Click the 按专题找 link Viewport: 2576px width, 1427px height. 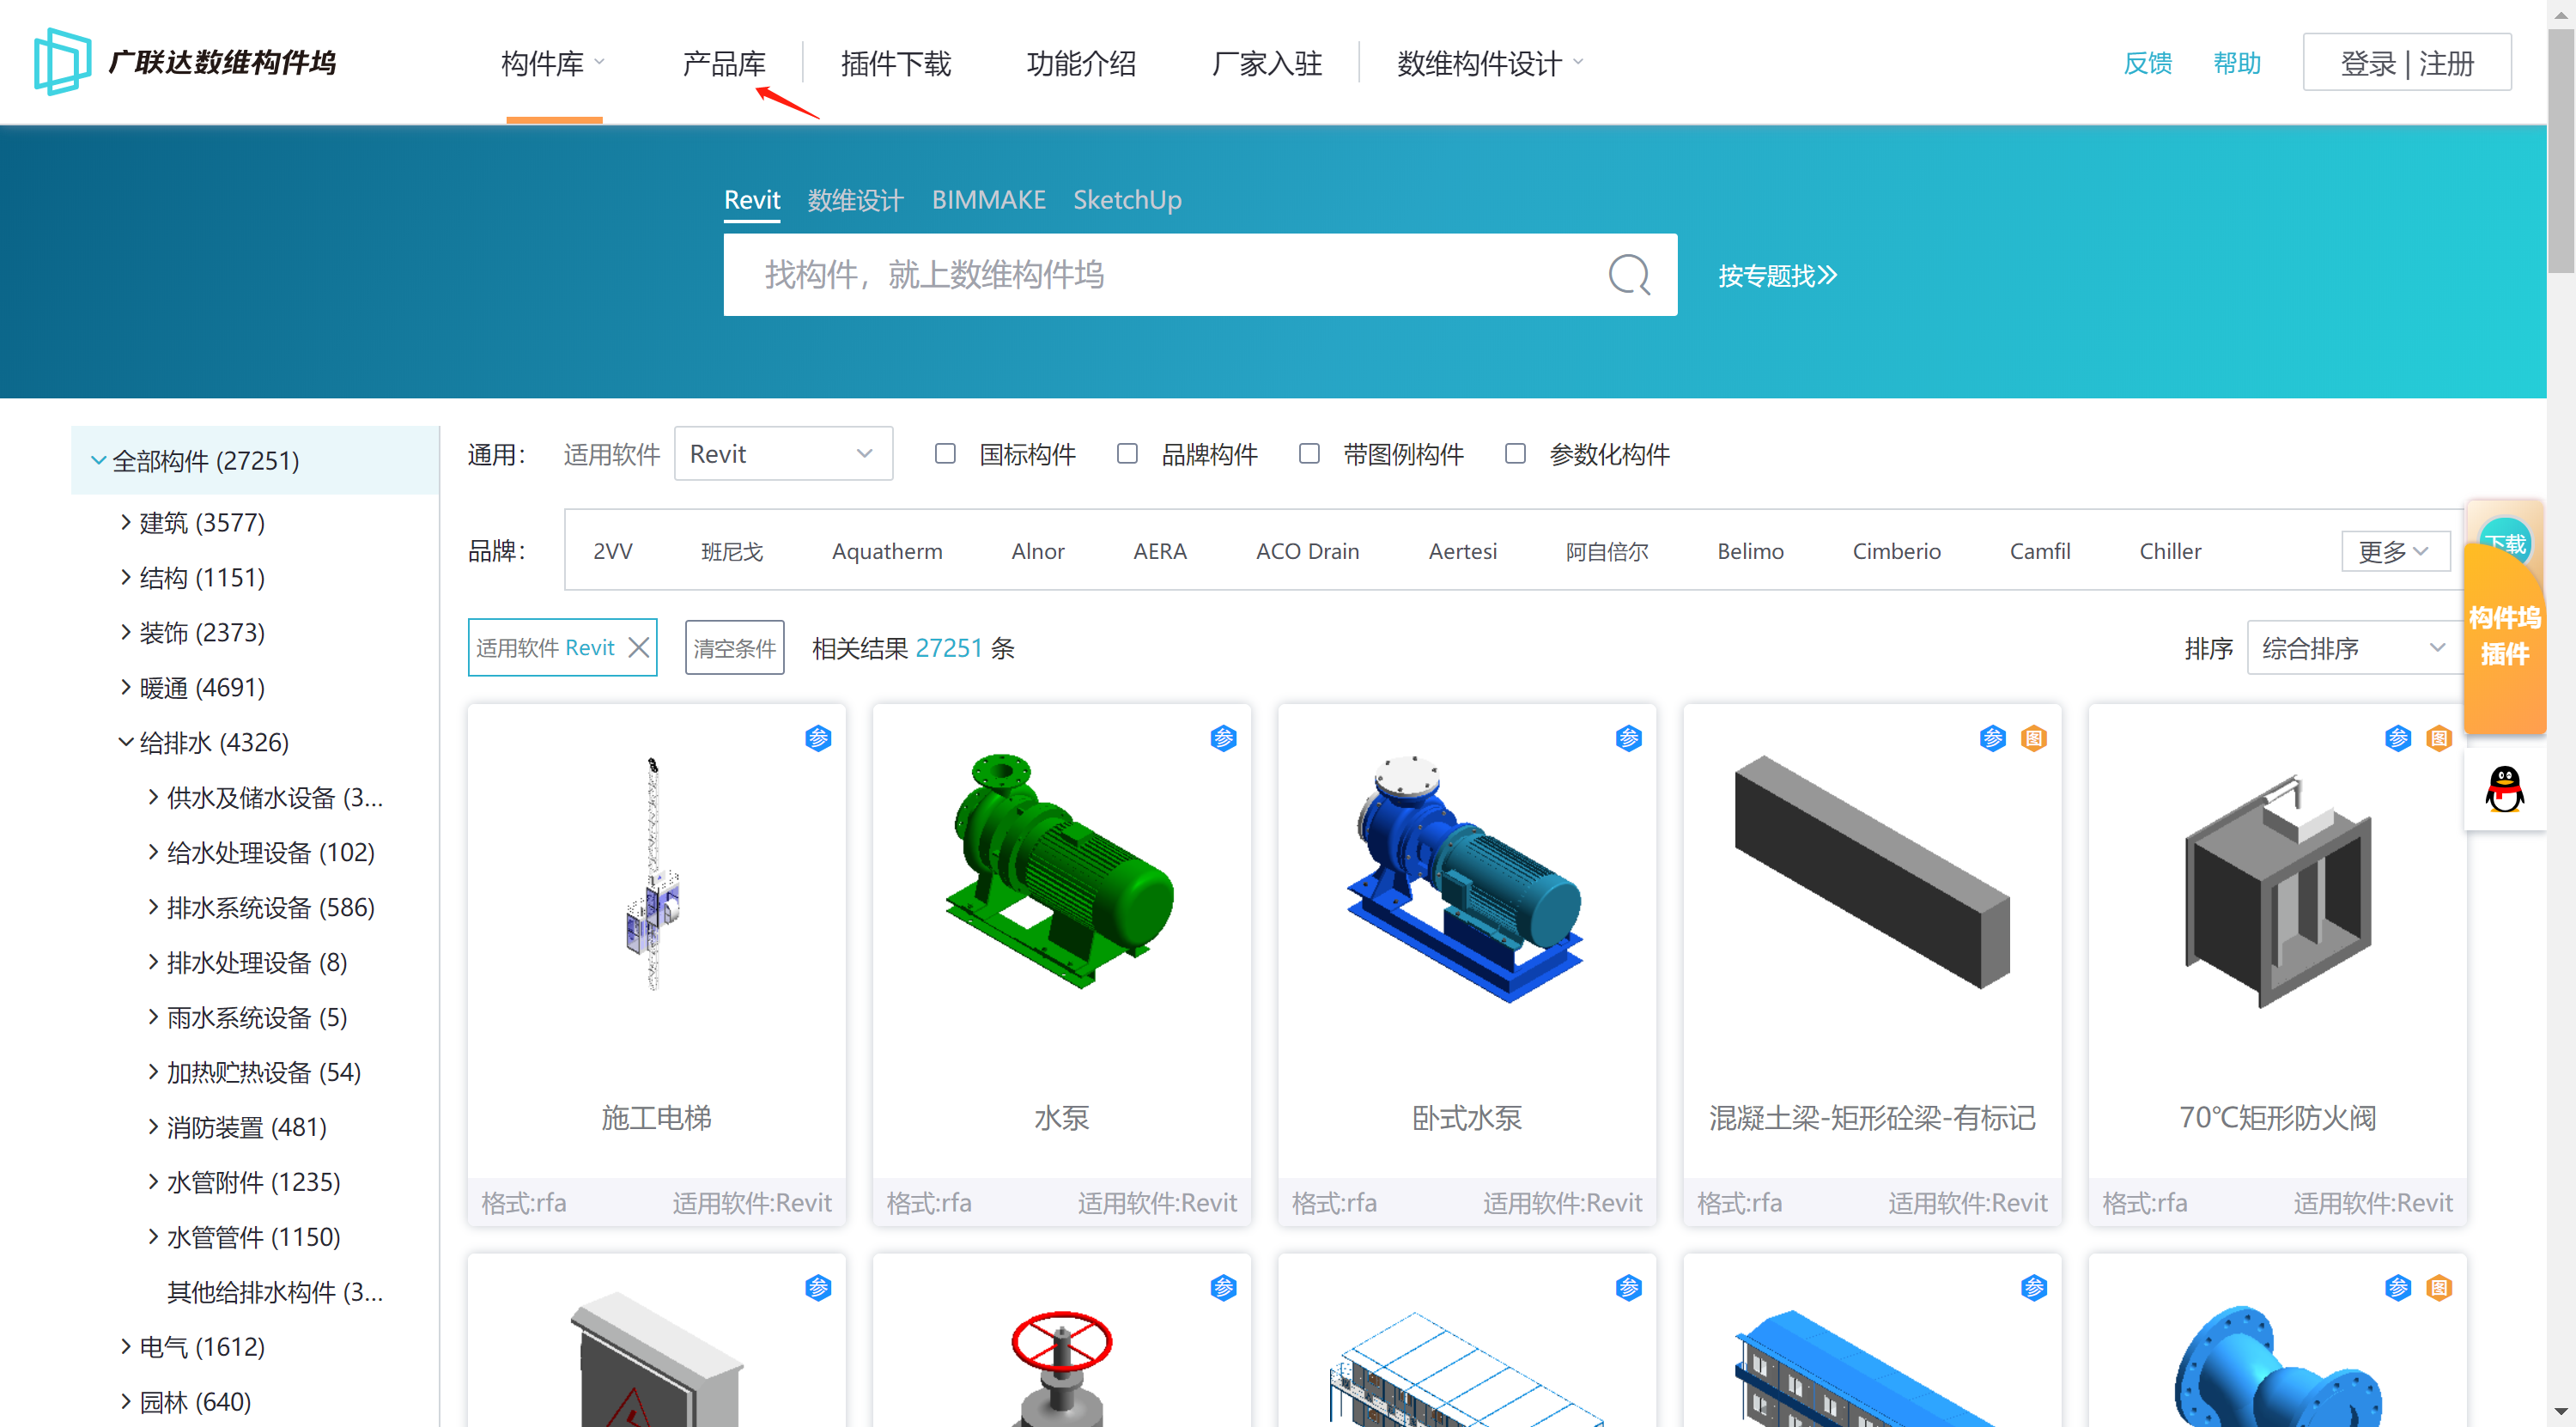[x=1777, y=275]
